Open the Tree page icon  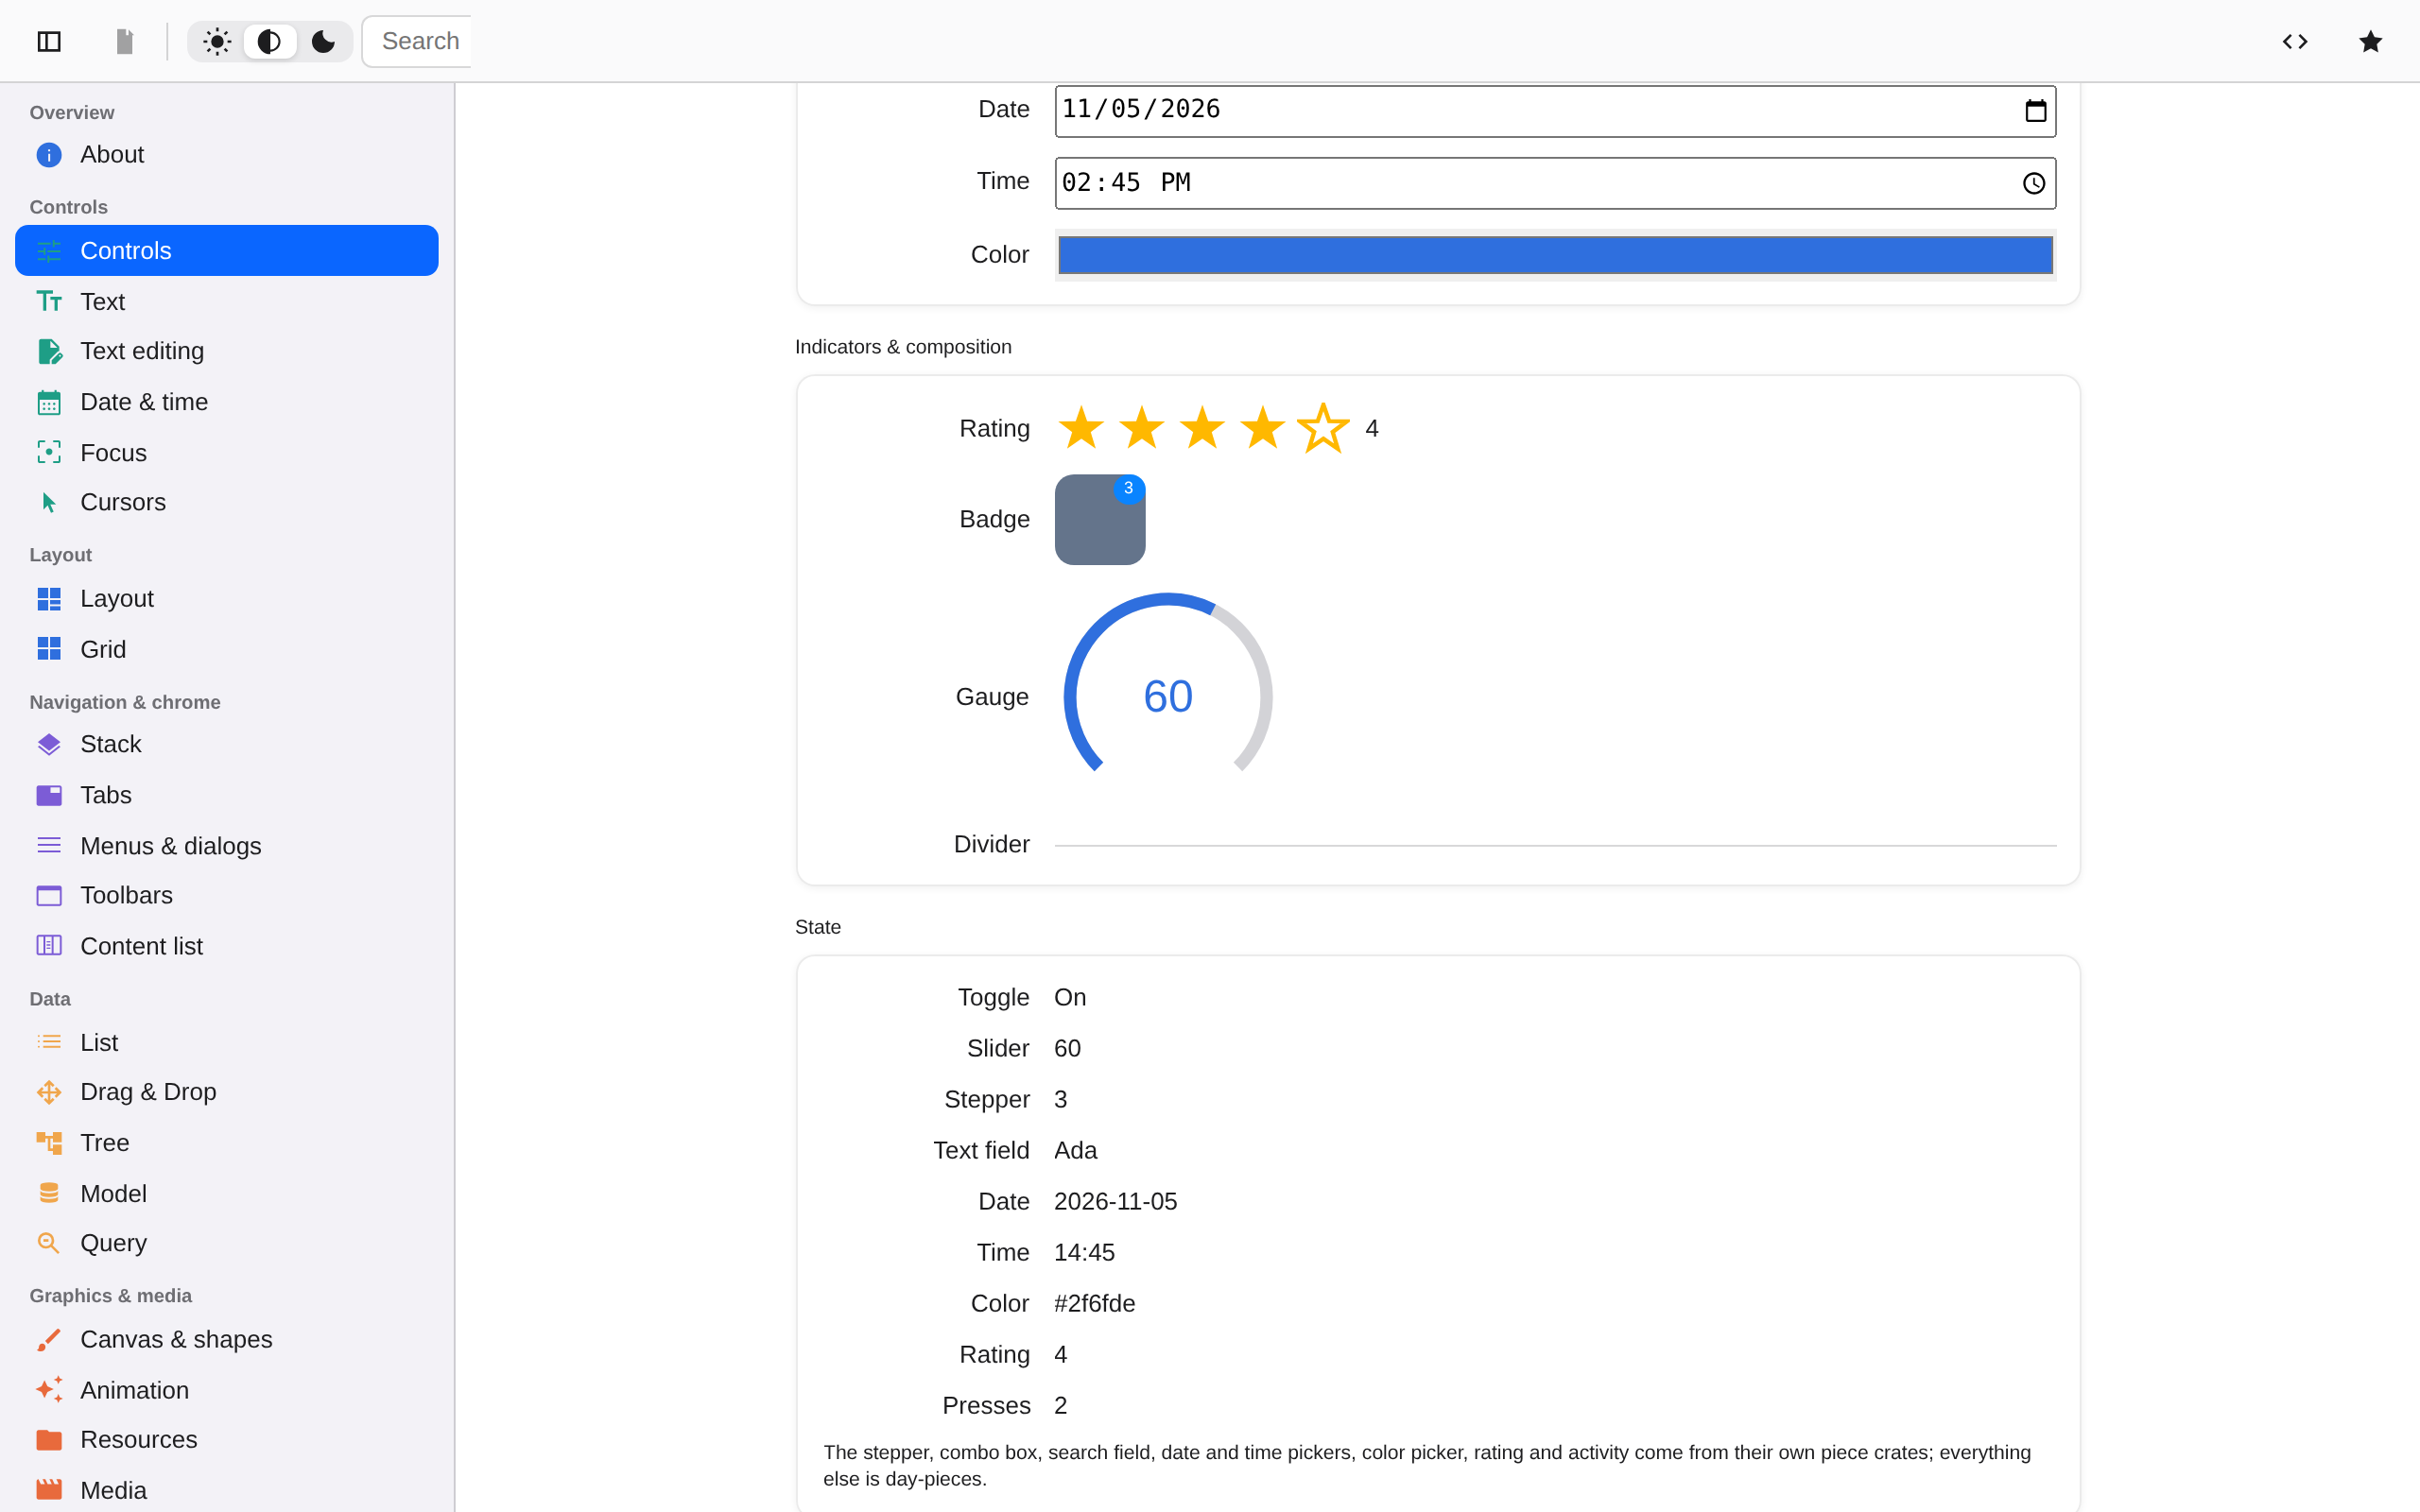[49, 1143]
